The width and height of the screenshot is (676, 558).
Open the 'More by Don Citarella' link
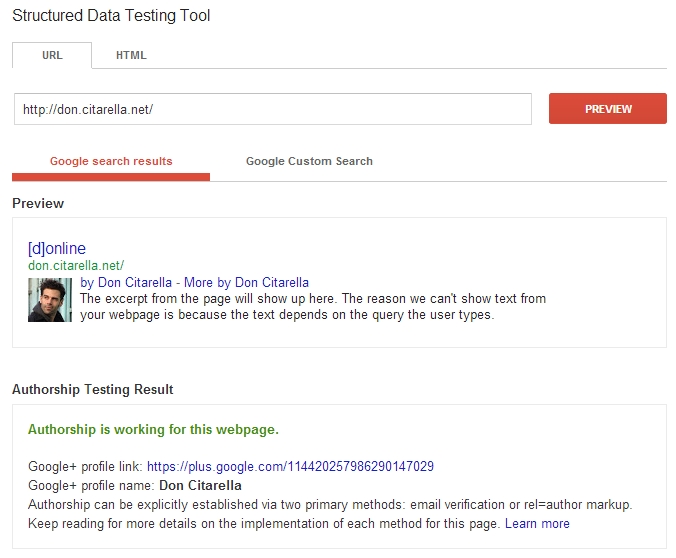click(246, 282)
